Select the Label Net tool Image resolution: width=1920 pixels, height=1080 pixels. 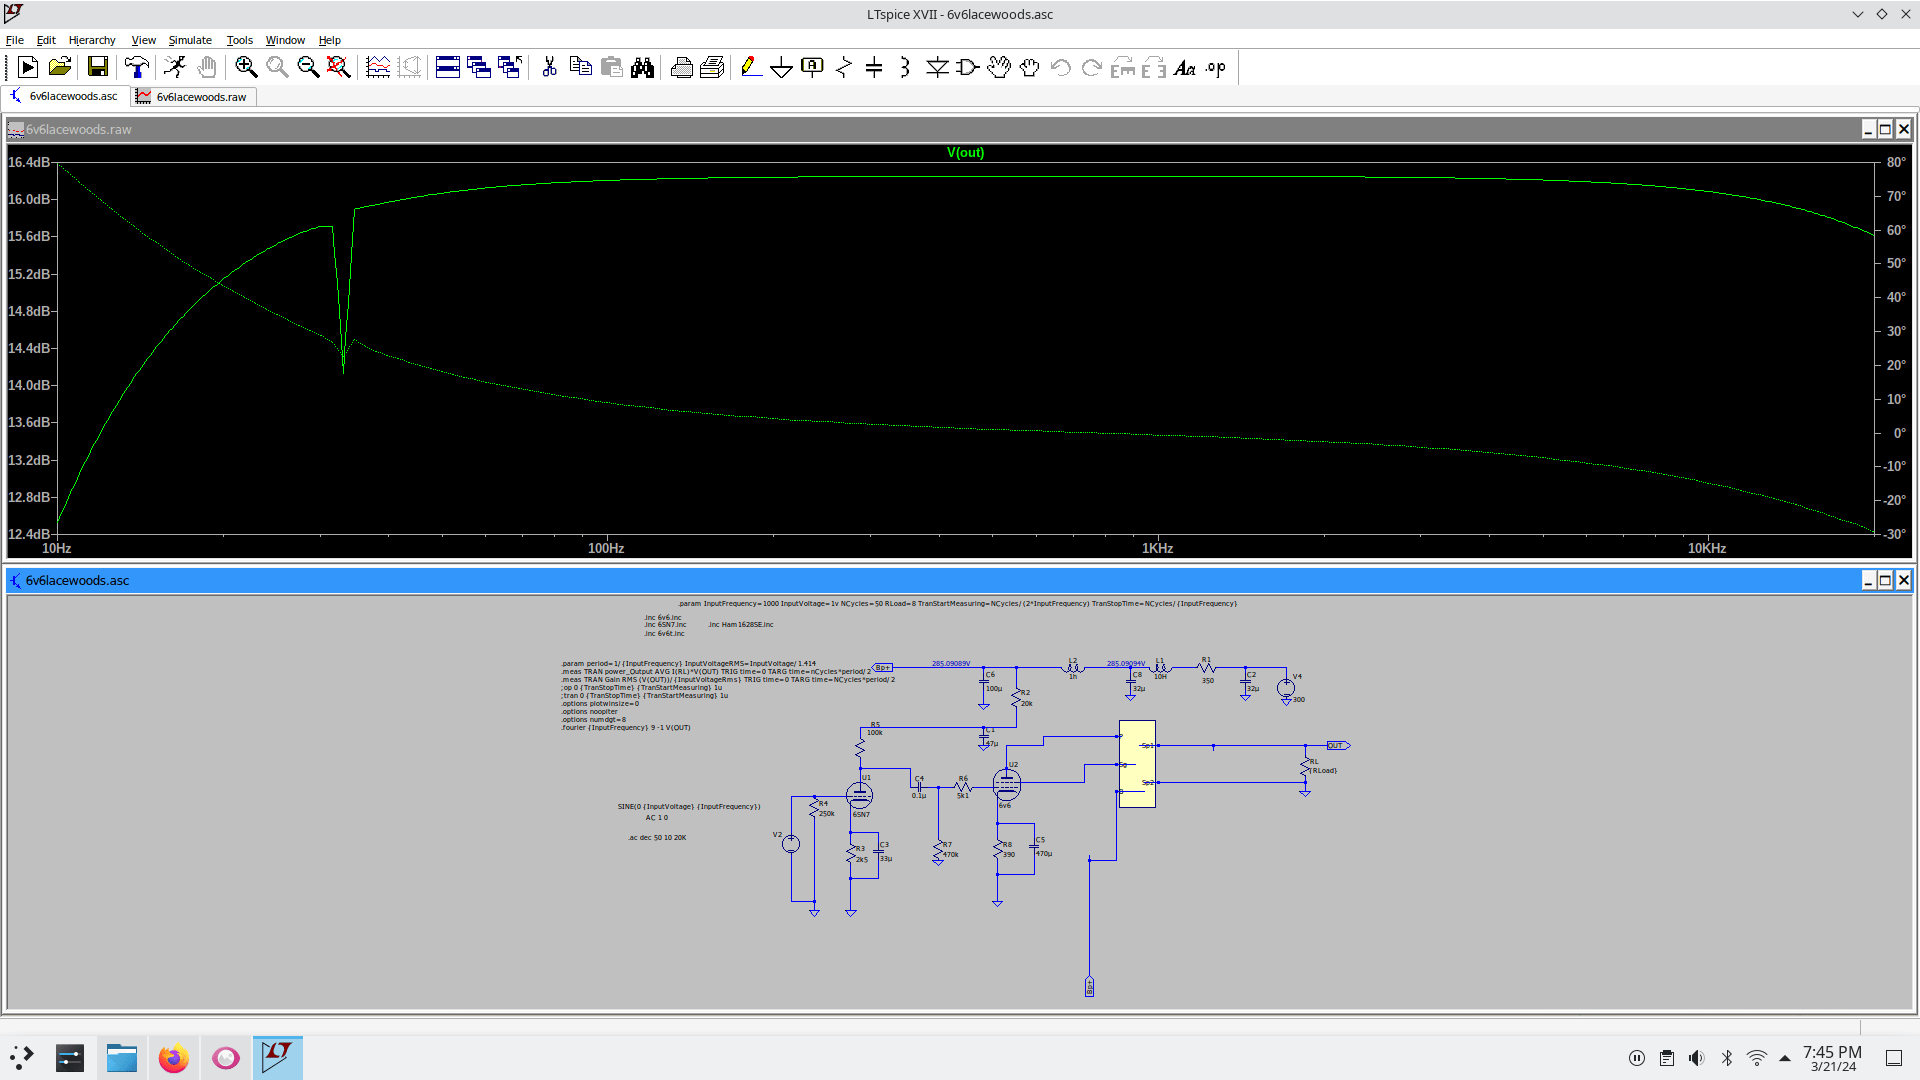pos(813,67)
